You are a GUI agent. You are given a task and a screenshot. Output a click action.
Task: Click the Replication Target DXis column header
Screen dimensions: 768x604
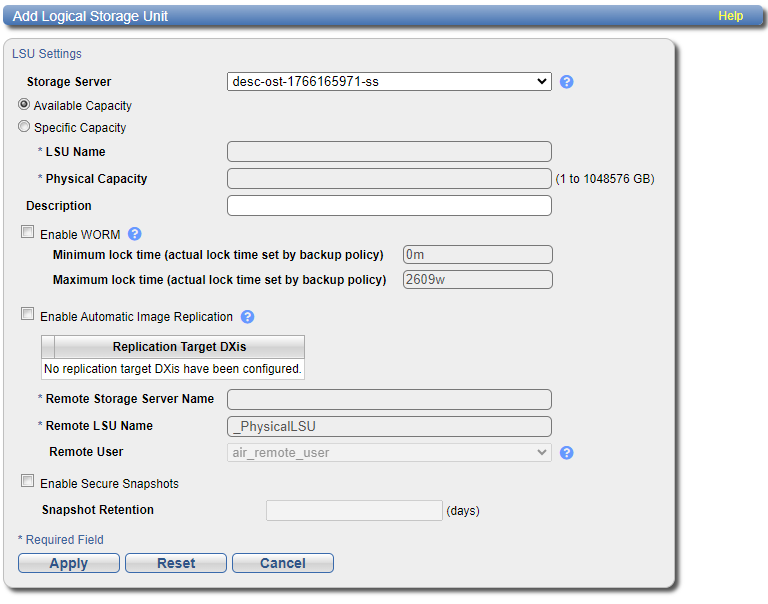pos(179,347)
